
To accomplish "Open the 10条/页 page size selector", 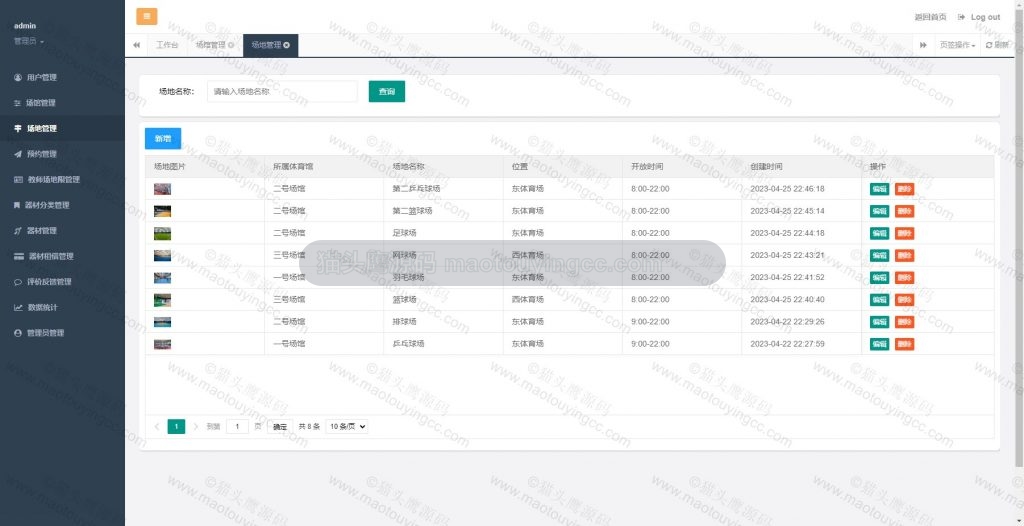I will pyautogui.click(x=347, y=427).
